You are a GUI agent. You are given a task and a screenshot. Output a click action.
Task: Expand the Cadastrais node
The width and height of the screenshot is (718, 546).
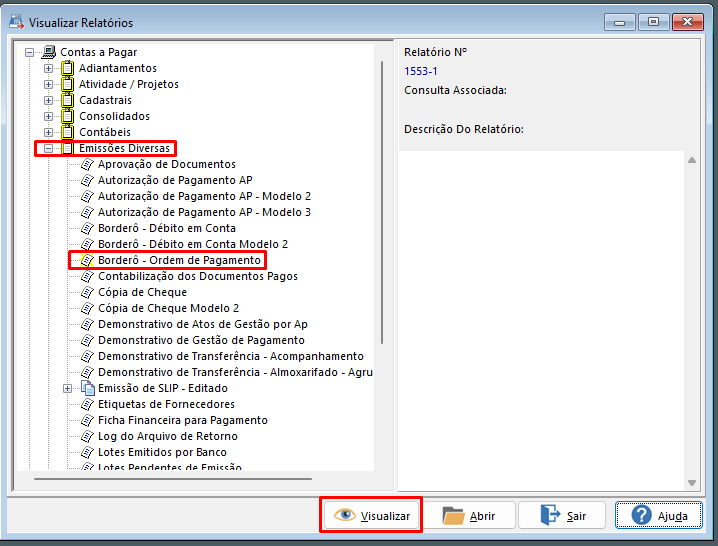click(48, 100)
